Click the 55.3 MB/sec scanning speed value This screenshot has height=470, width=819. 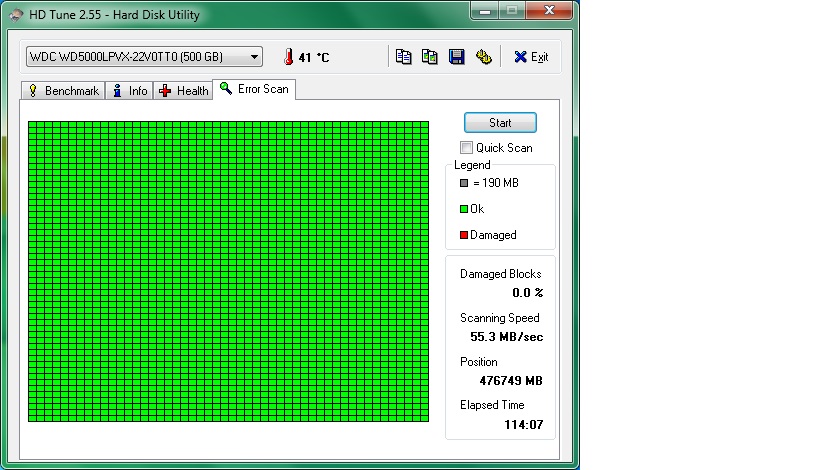coord(506,337)
